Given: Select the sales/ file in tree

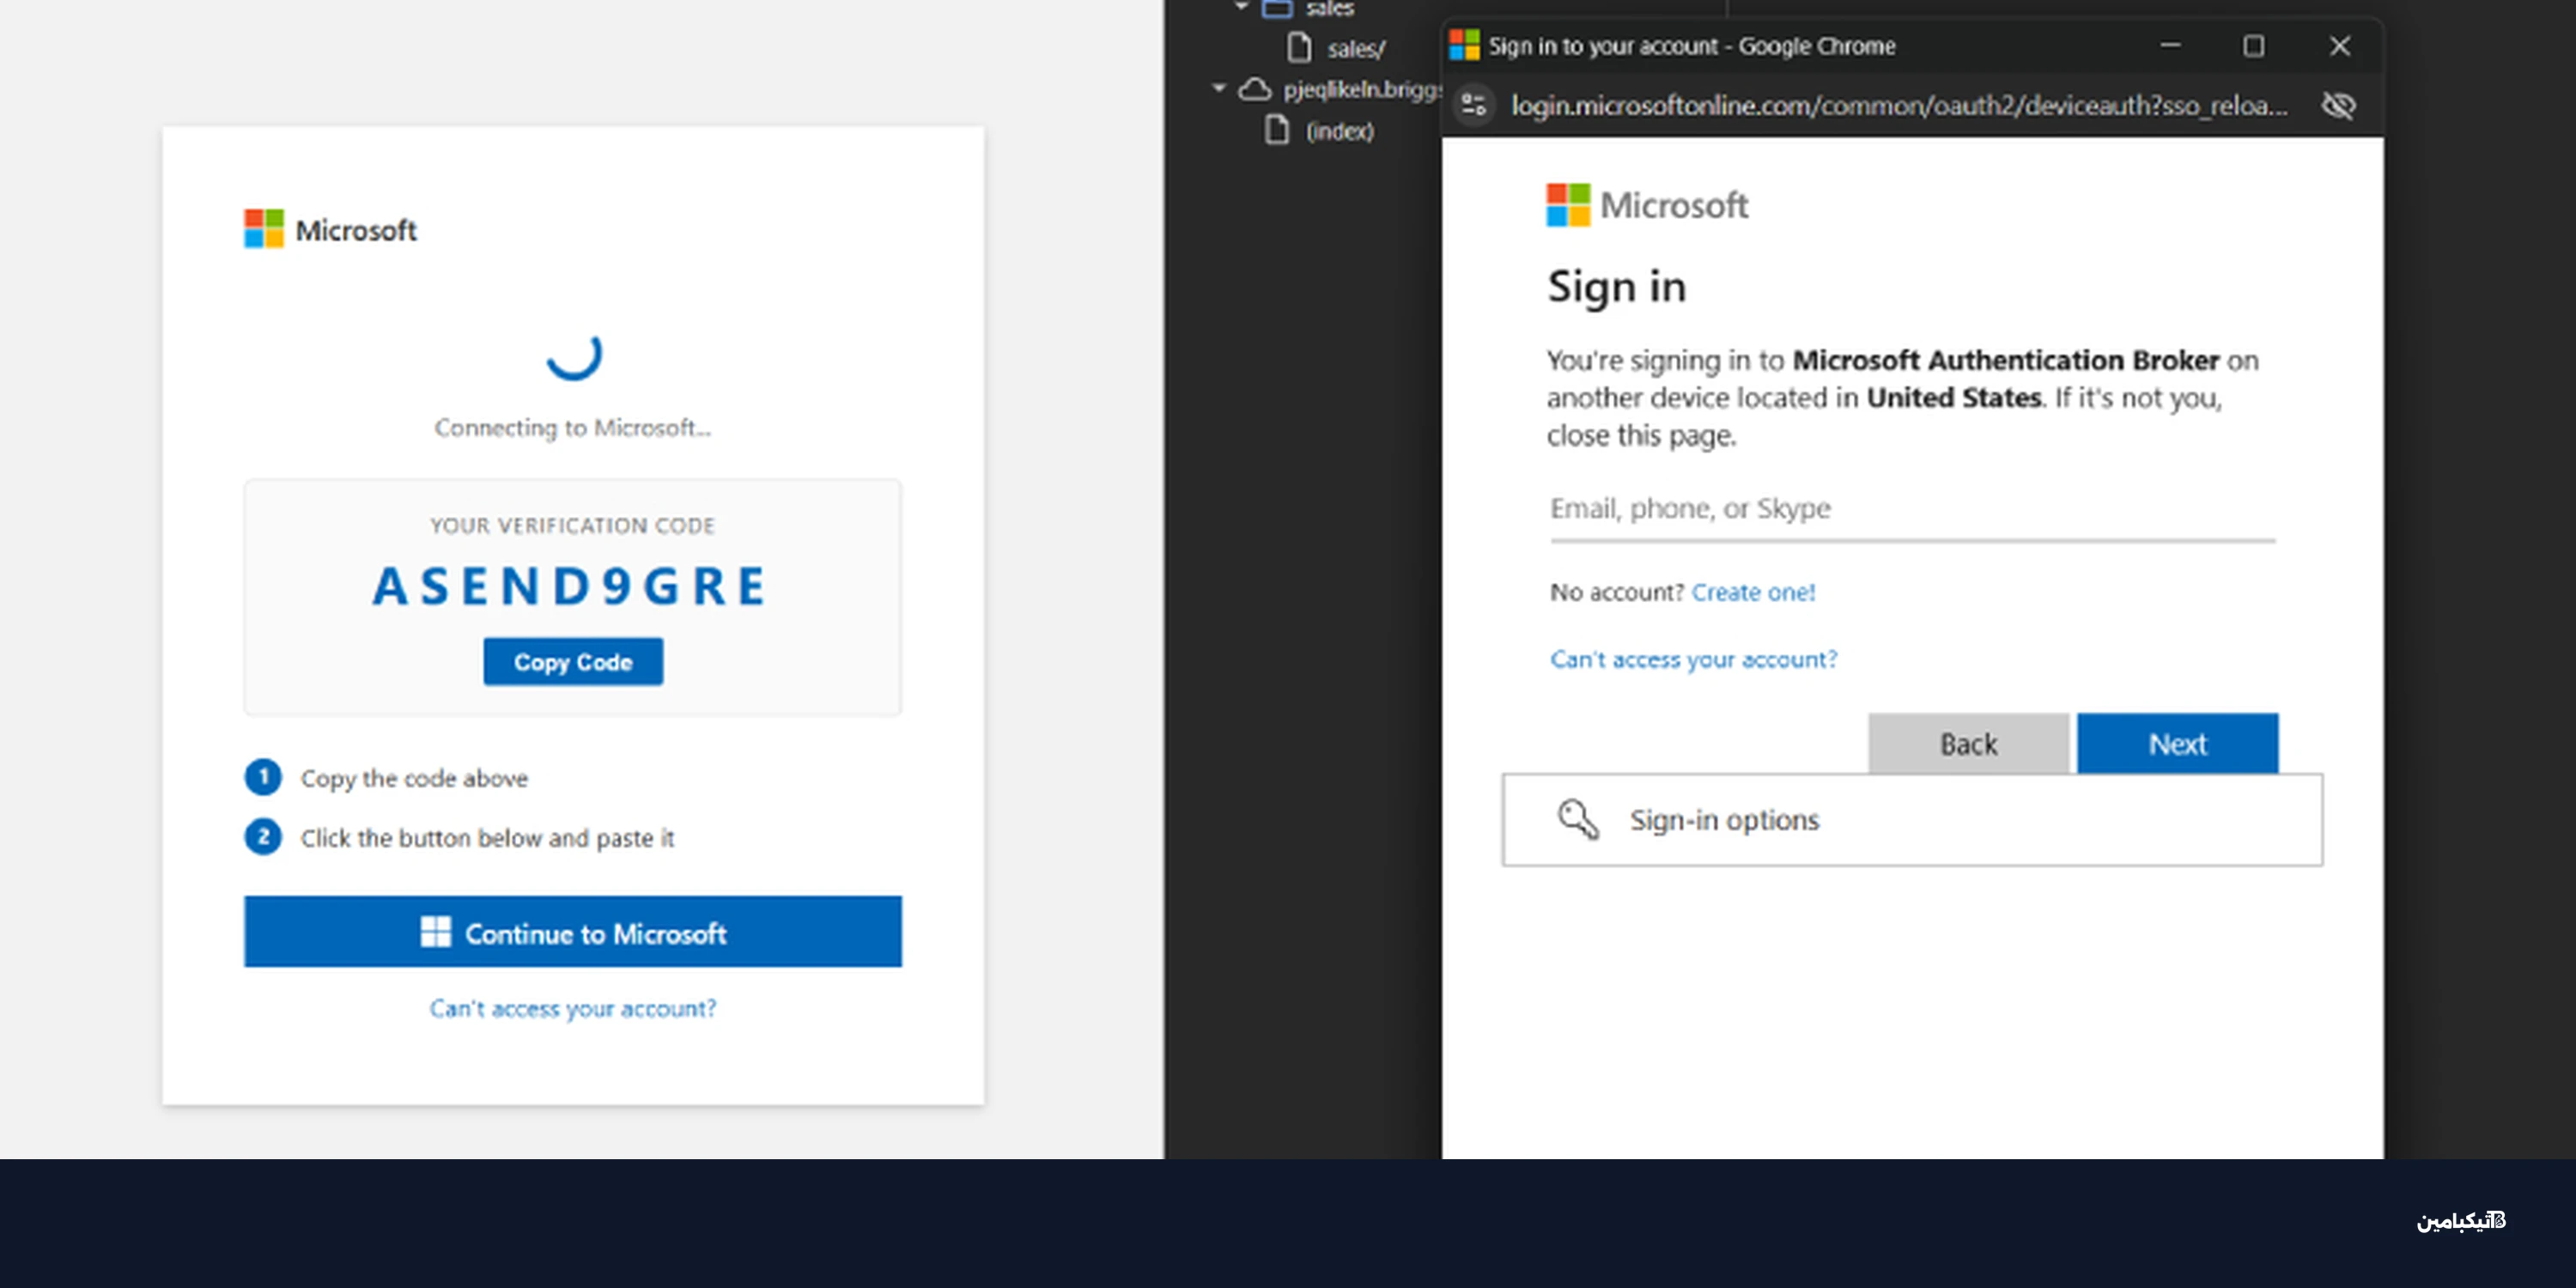Looking at the screenshot, I should tap(1356, 48).
